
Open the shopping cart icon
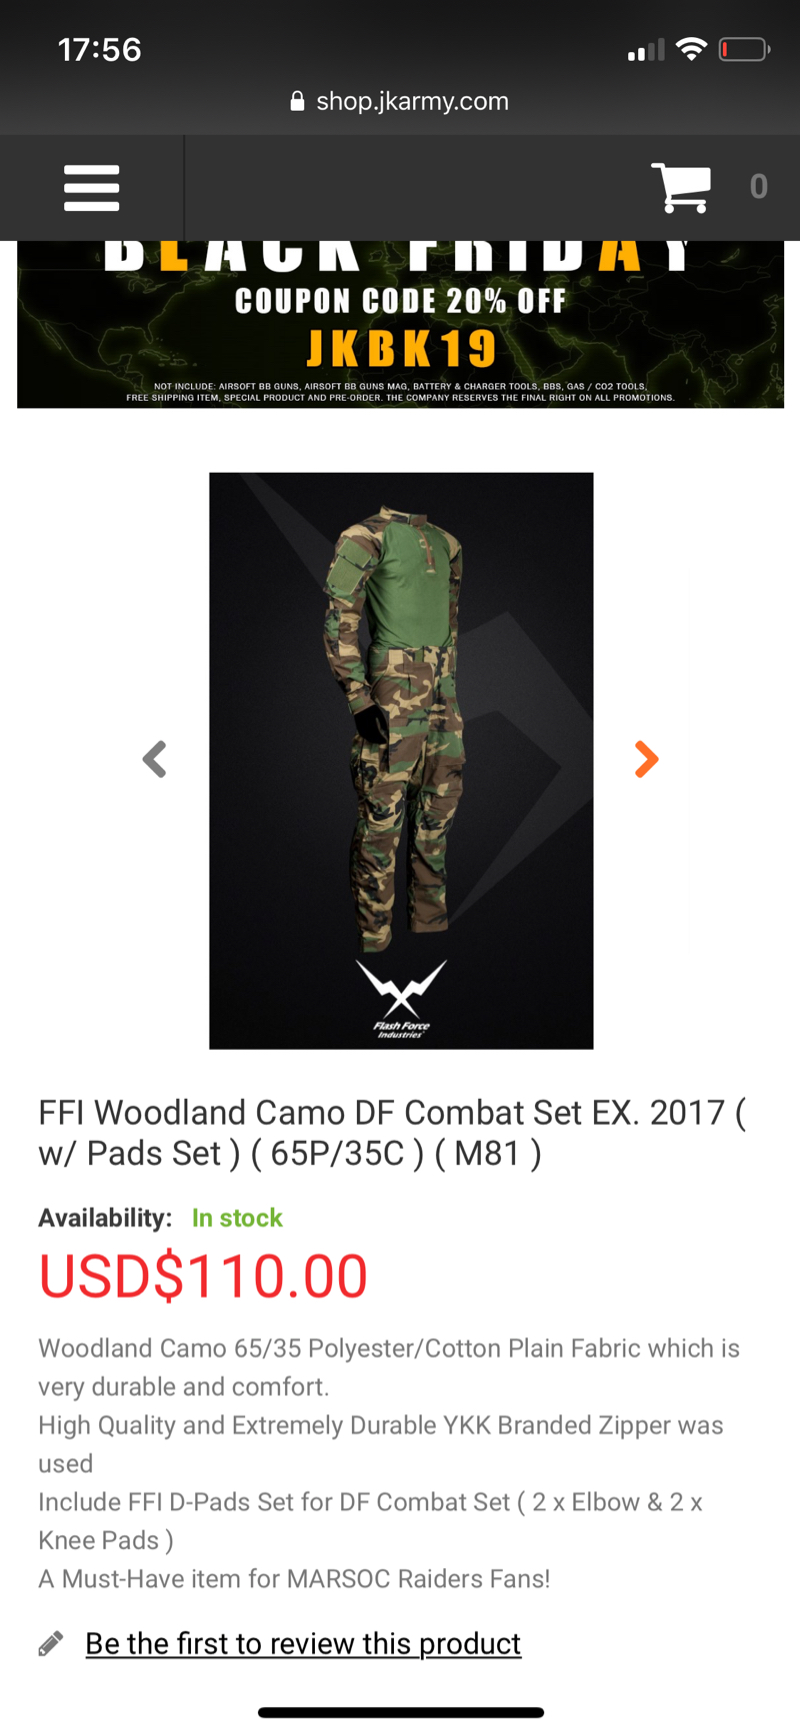(x=681, y=187)
